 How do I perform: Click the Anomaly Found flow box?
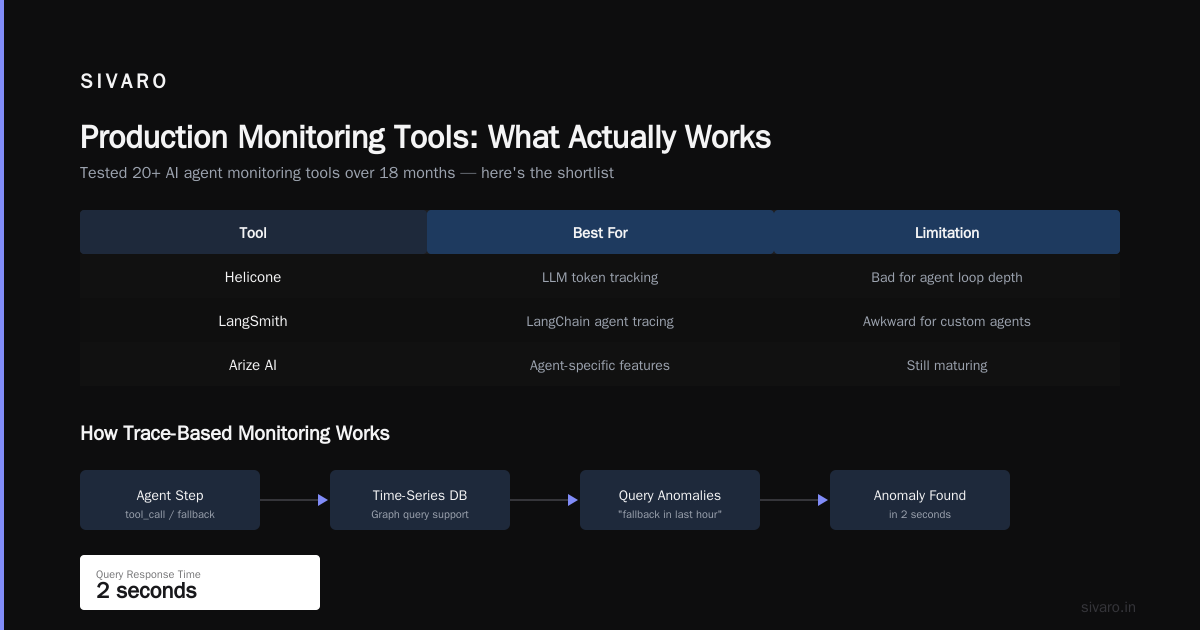920,500
